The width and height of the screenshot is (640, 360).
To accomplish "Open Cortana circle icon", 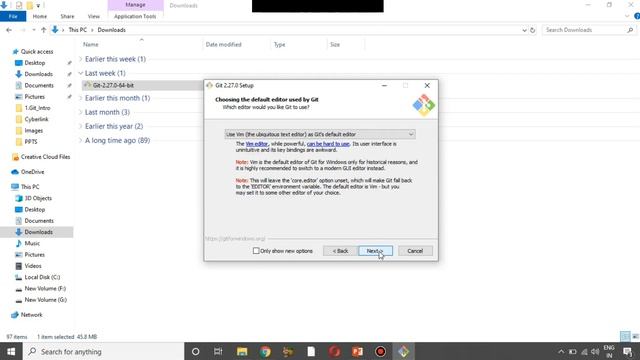I will point(196,351).
